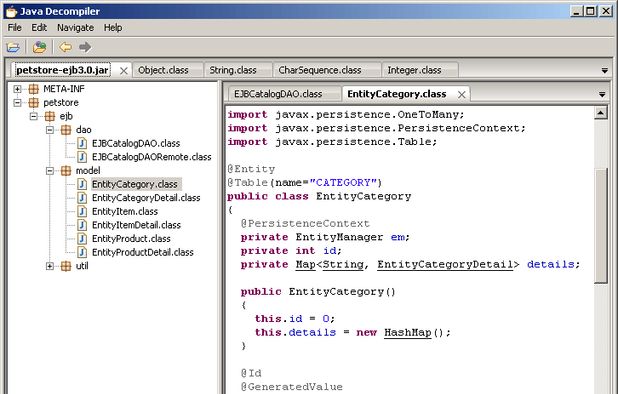
Task: Click the dao package icon
Action: (66, 130)
